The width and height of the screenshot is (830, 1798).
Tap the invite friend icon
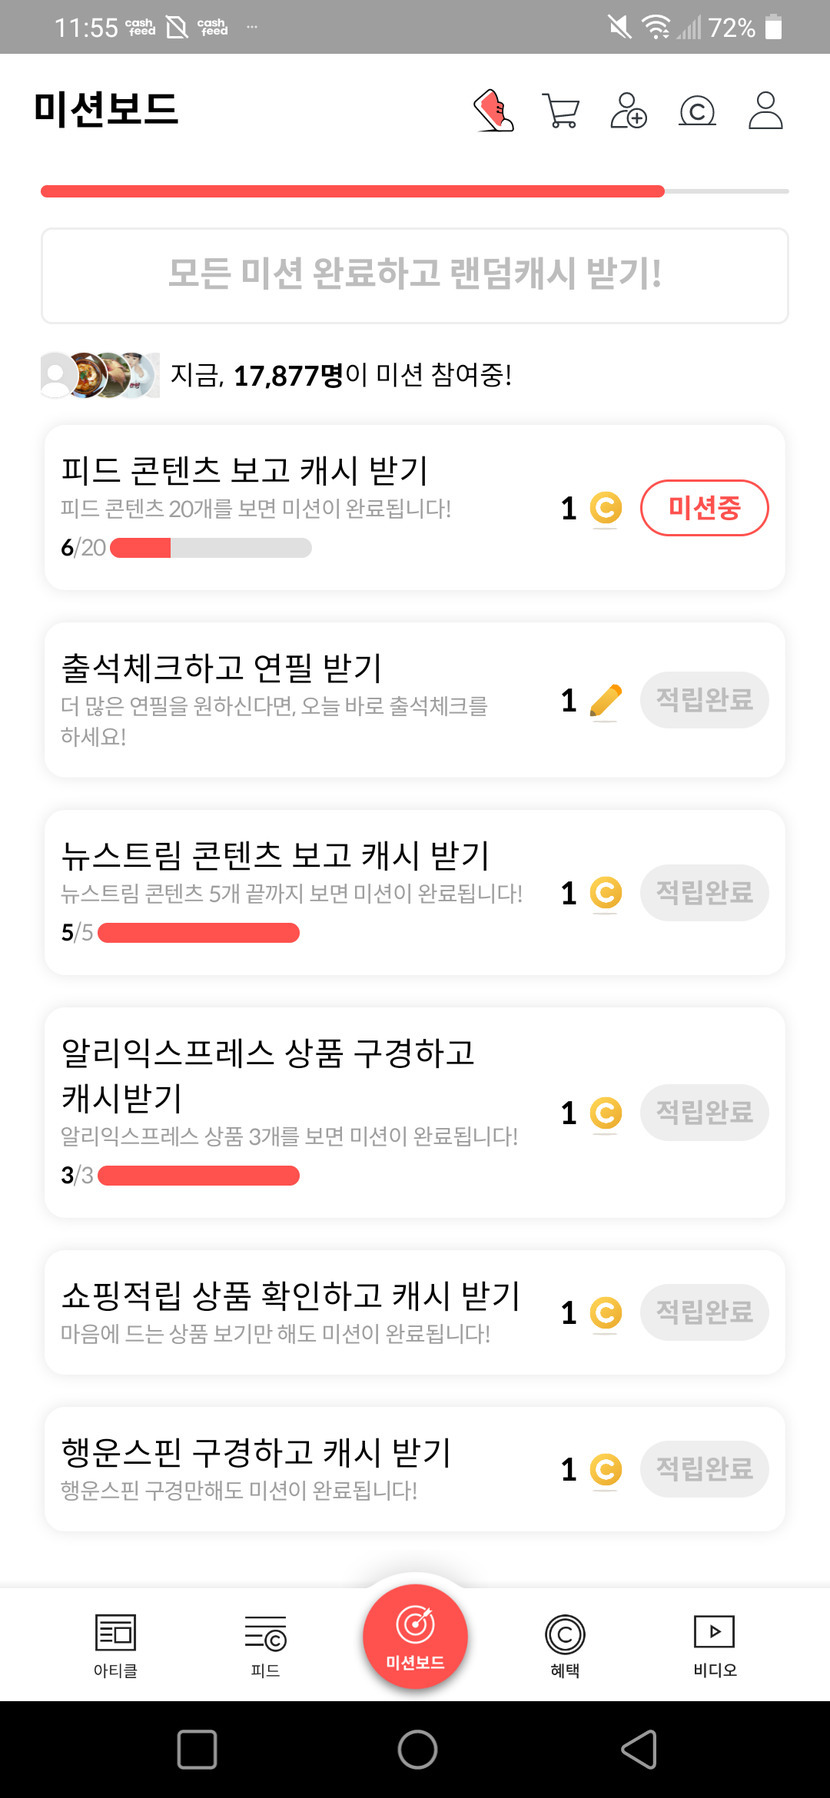(628, 110)
